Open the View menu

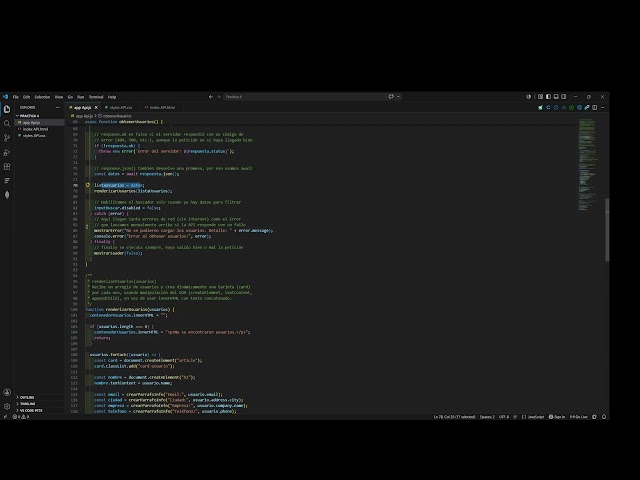tap(59, 97)
